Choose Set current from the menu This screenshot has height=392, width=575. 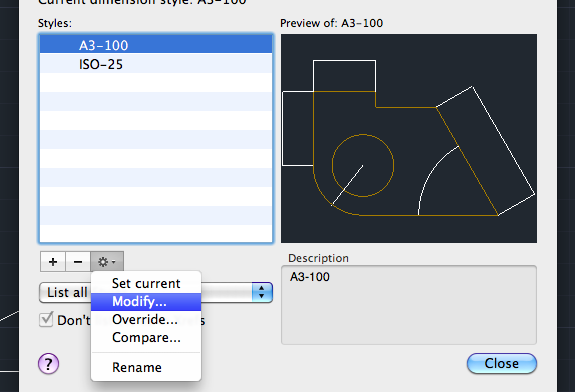[x=146, y=283]
